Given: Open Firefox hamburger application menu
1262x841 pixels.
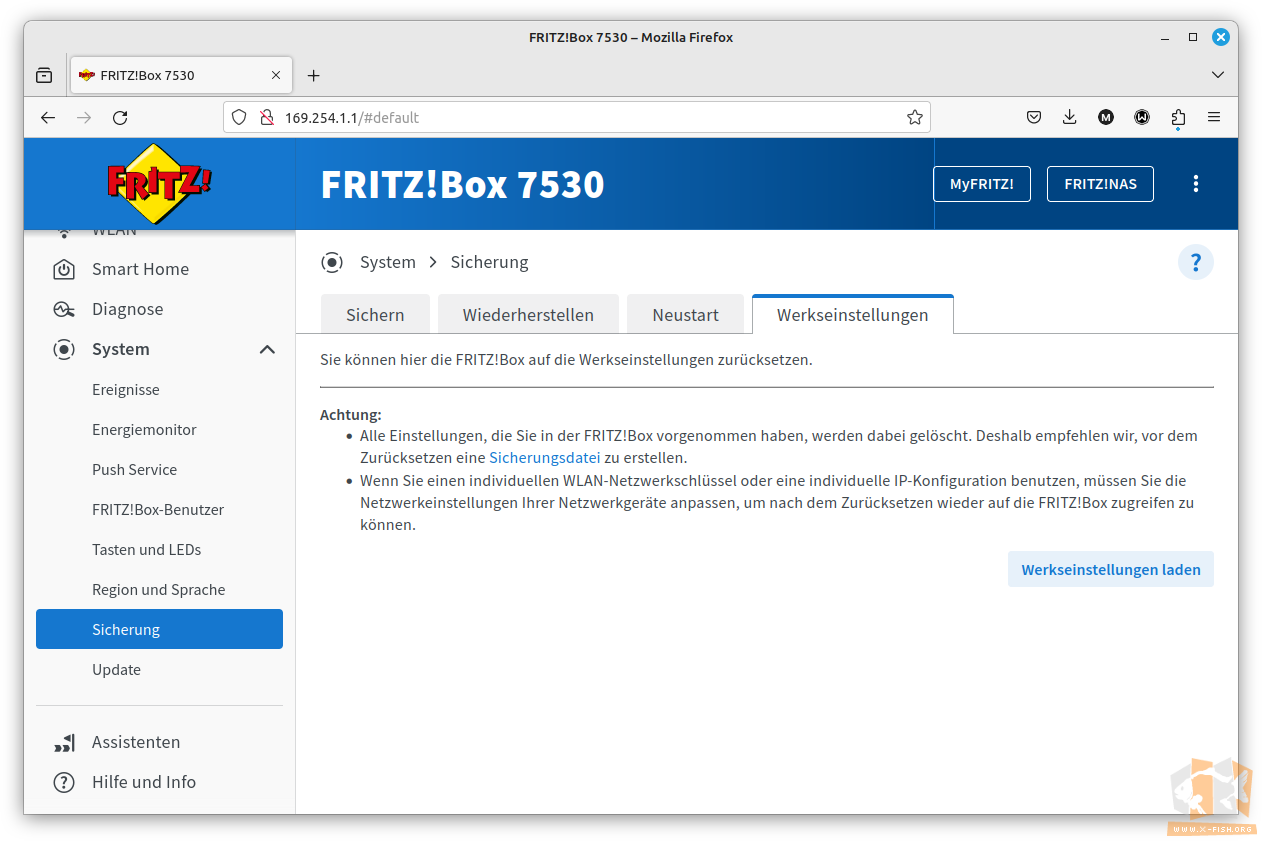Looking at the screenshot, I should [x=1214, y=117].
